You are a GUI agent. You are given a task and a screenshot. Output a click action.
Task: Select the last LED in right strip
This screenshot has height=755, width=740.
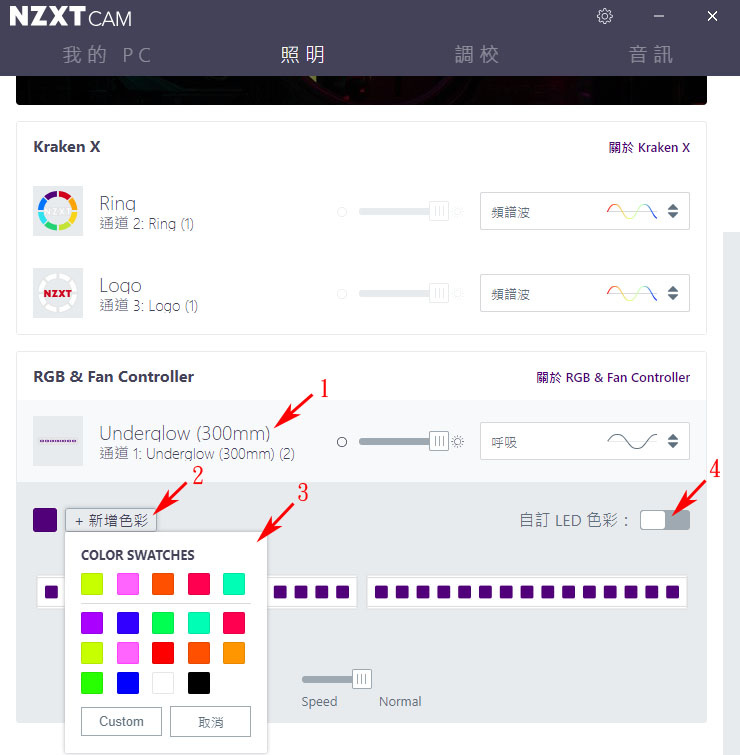pyautogui.click(x=673, y=592)
